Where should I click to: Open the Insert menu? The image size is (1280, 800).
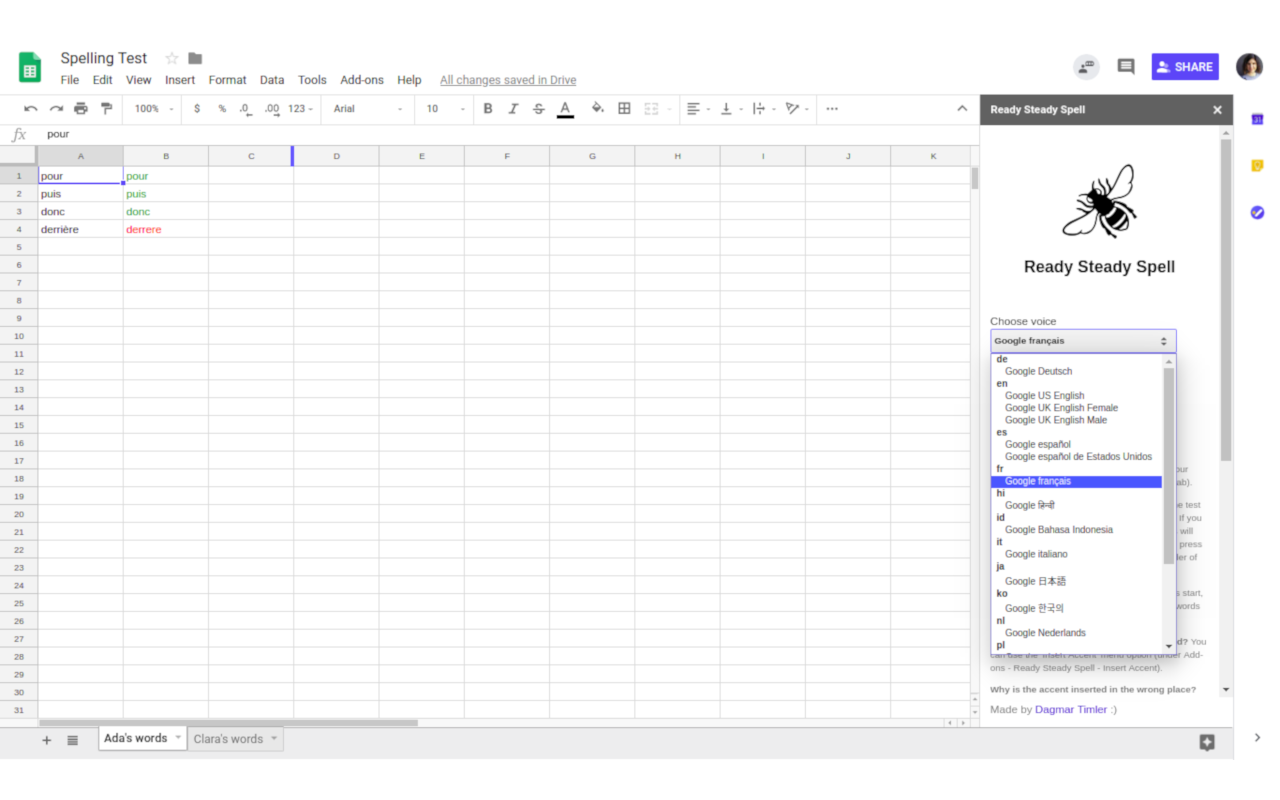click(x=180, y=80)
